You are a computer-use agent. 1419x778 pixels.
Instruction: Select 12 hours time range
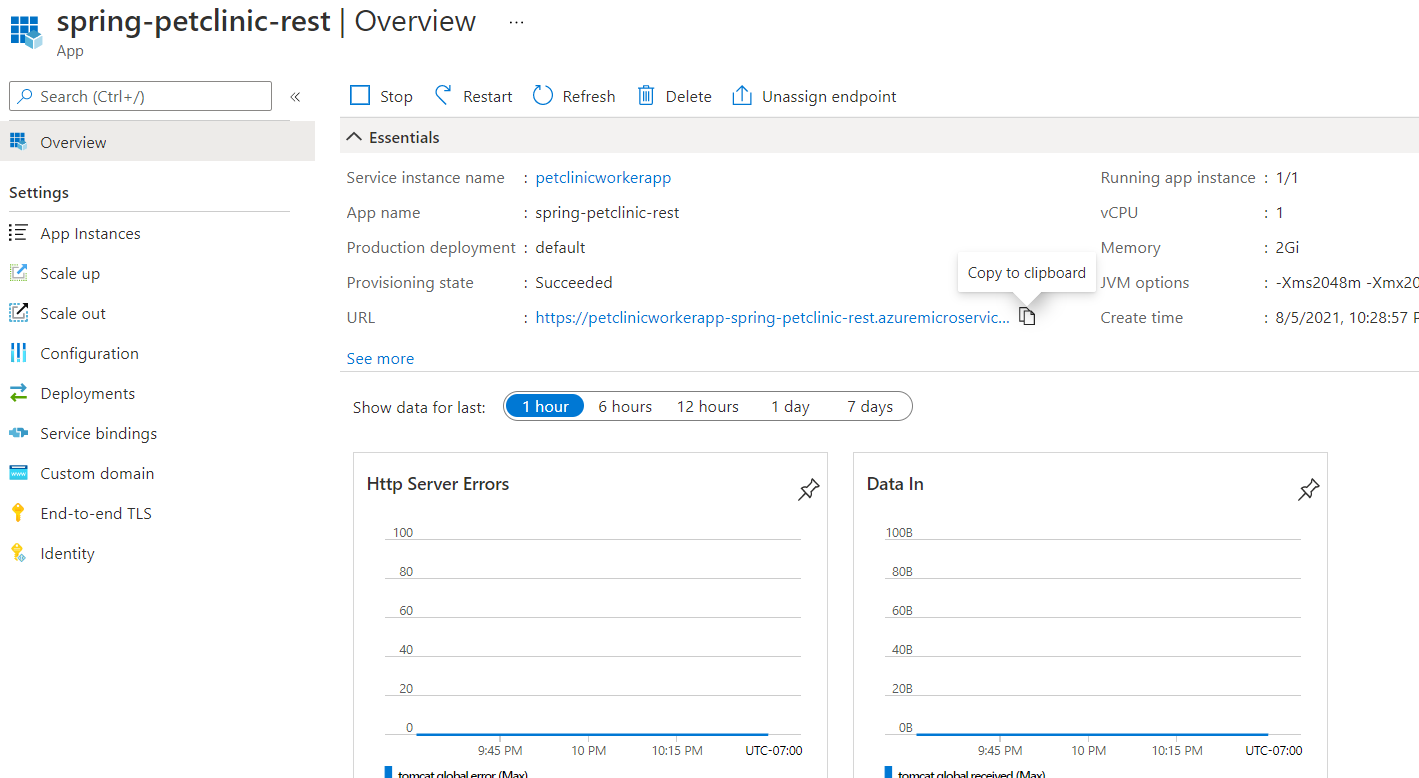[x=708, y=406]
